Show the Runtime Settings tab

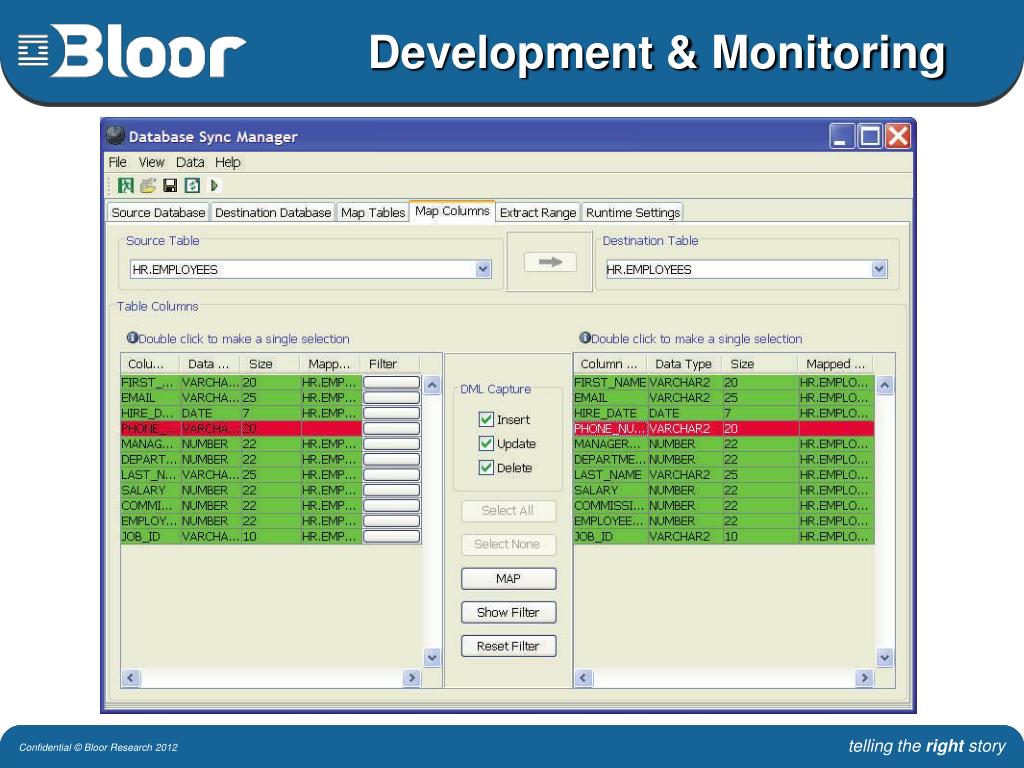(633, 212)
